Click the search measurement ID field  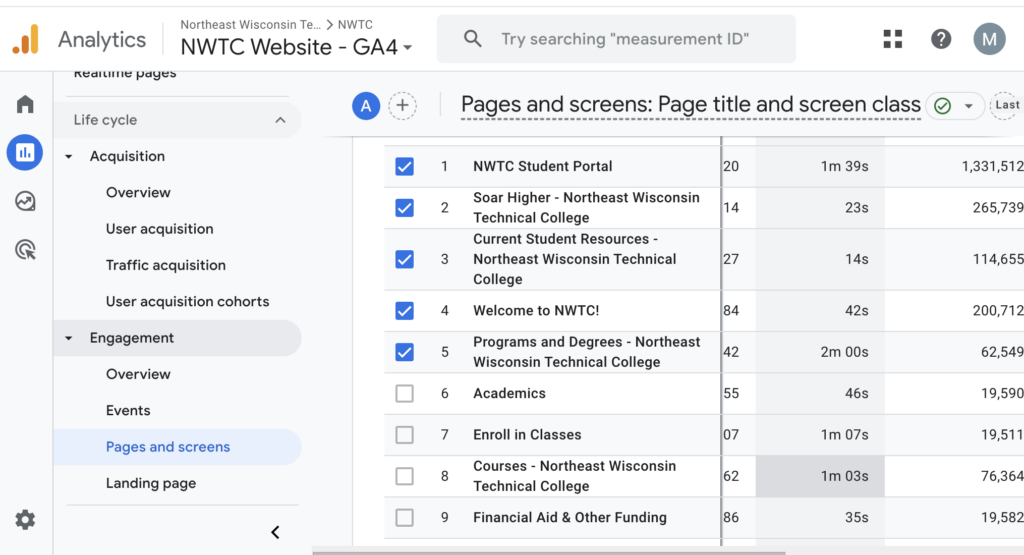click(616, 39)
